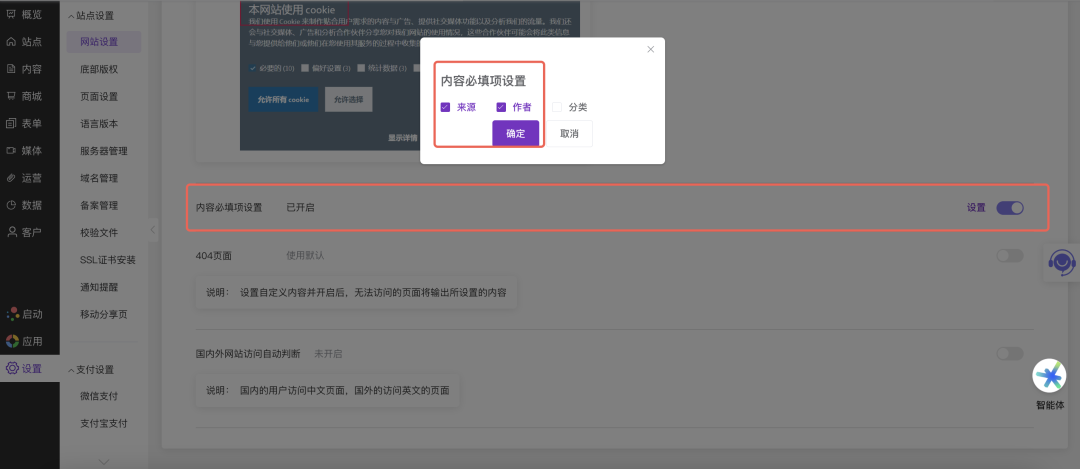Open the 智能体 AI agent icon

pos(1049,376)
